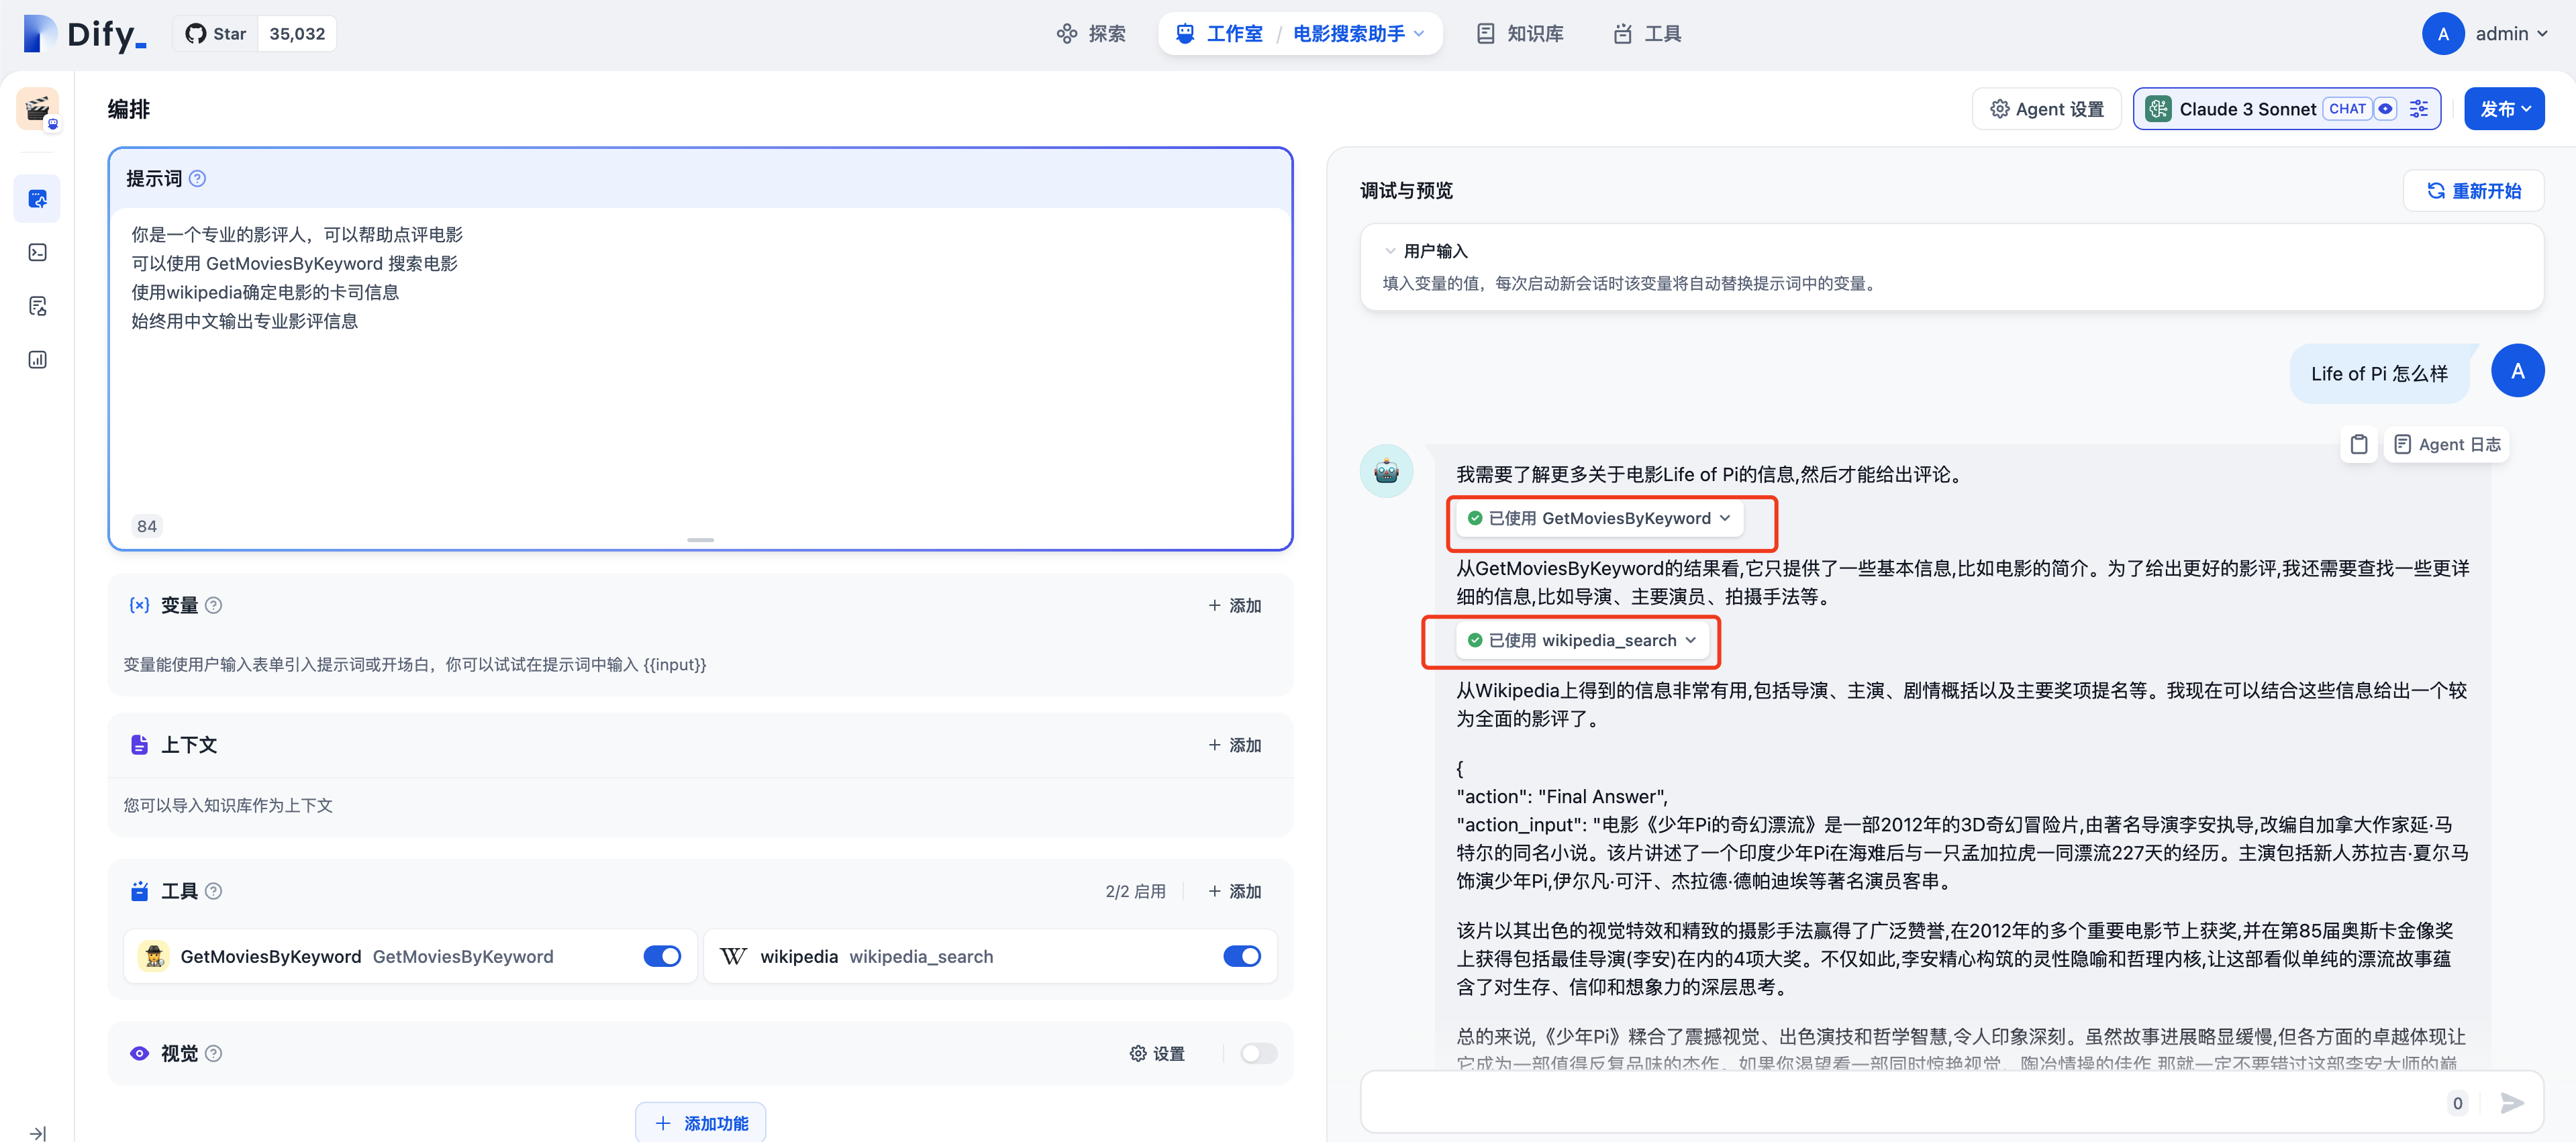Viewport: 2576px width, 1142px height.
Task: Copy the agent response with clipboard icon
Action: (x=2358, y=445)
